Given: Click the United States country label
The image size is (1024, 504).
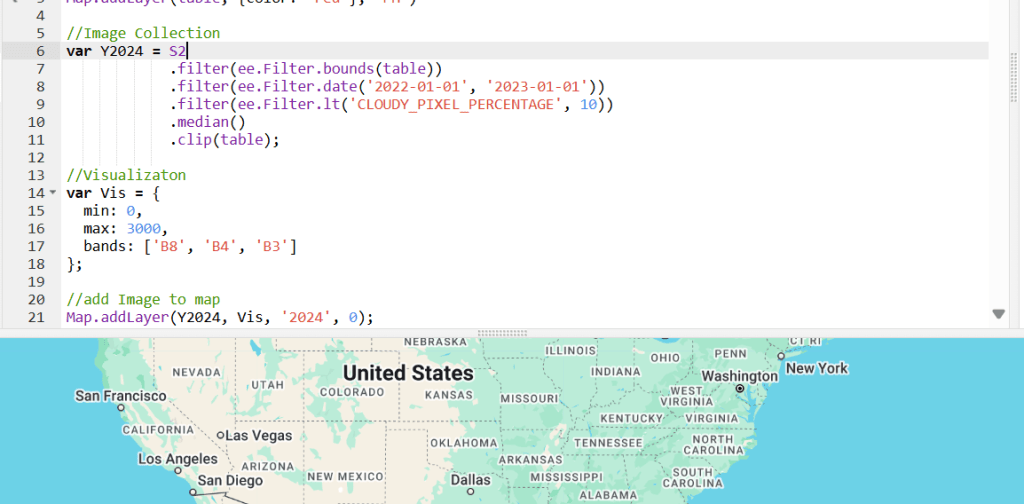Looking at the screenshot, I should (408, 373).
